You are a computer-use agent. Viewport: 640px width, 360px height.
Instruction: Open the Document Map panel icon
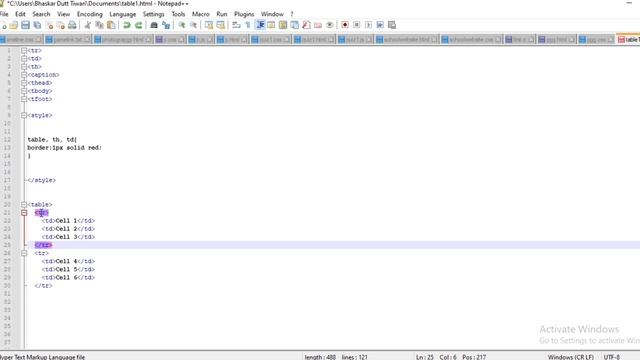pos(283,25)
